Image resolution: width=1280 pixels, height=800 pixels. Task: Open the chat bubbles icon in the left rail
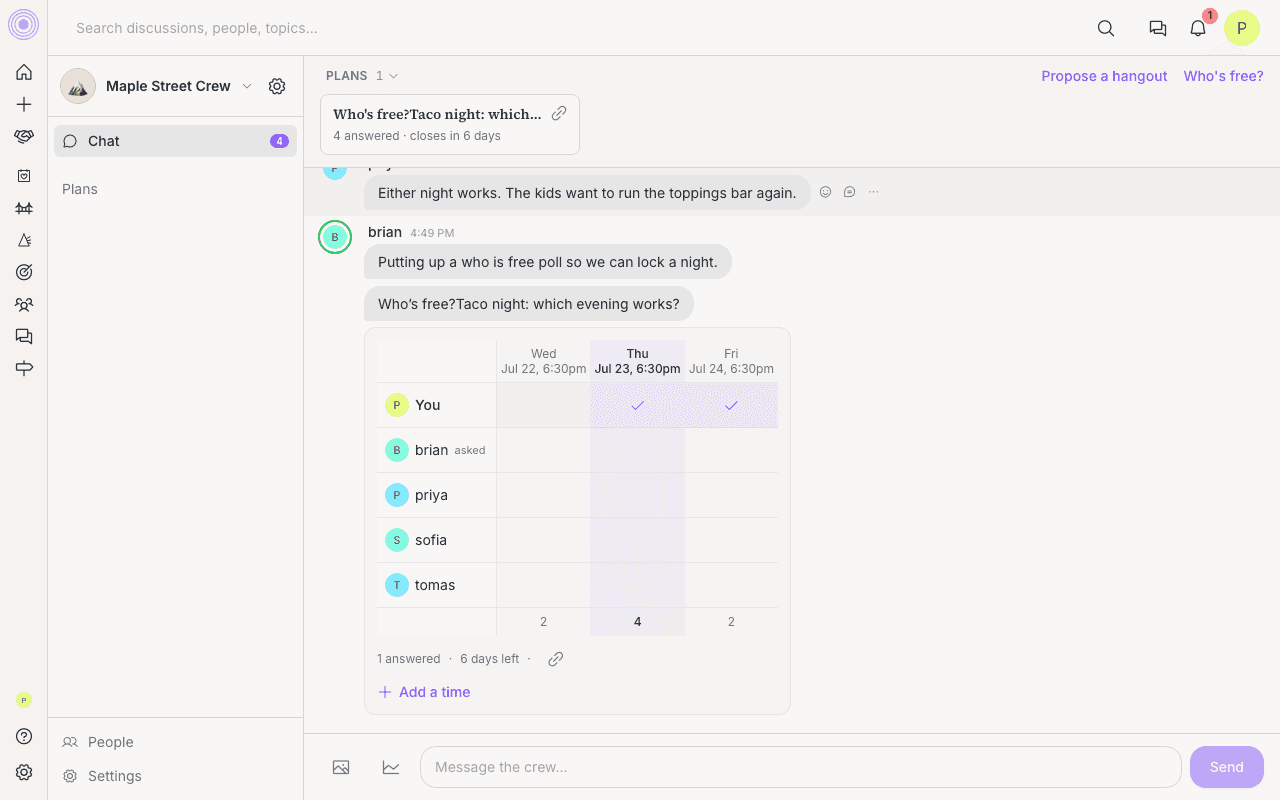coord(24,336)
